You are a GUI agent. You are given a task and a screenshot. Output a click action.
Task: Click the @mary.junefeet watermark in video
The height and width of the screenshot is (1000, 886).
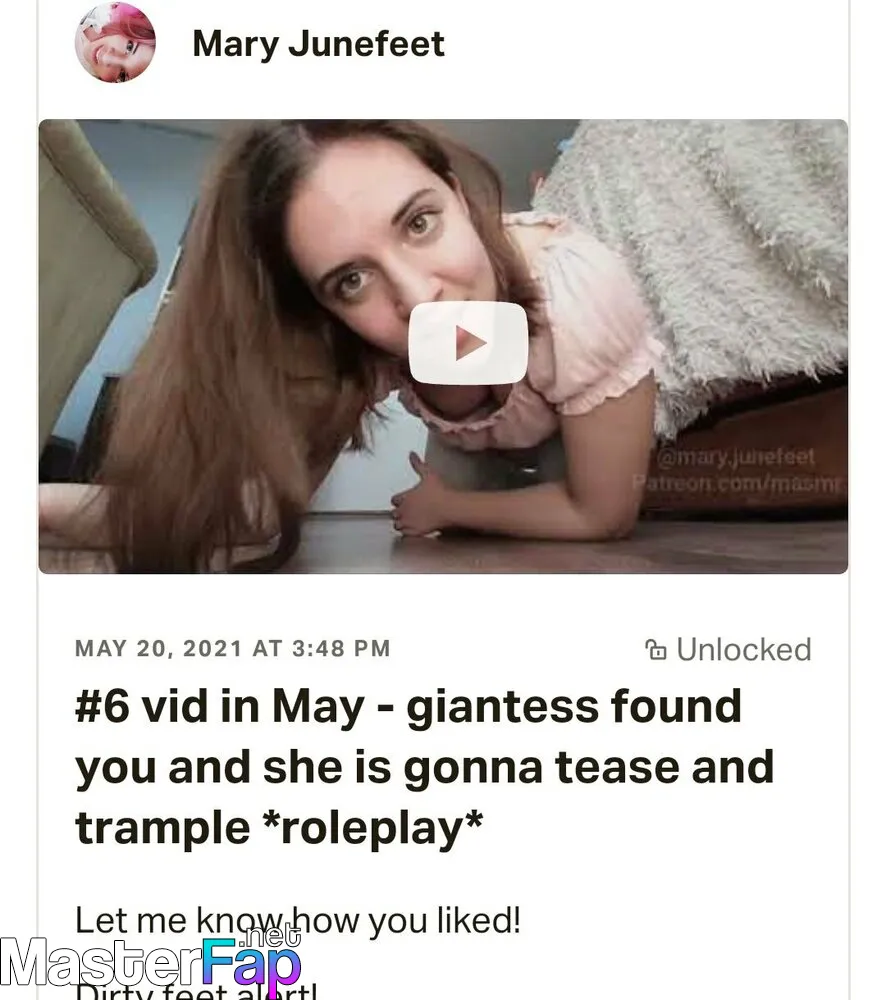[x=735, y=457]
